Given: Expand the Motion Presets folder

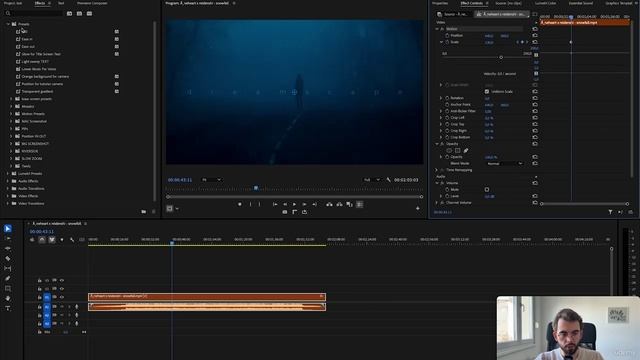Looking at the screenshot, I should (11, 114).
